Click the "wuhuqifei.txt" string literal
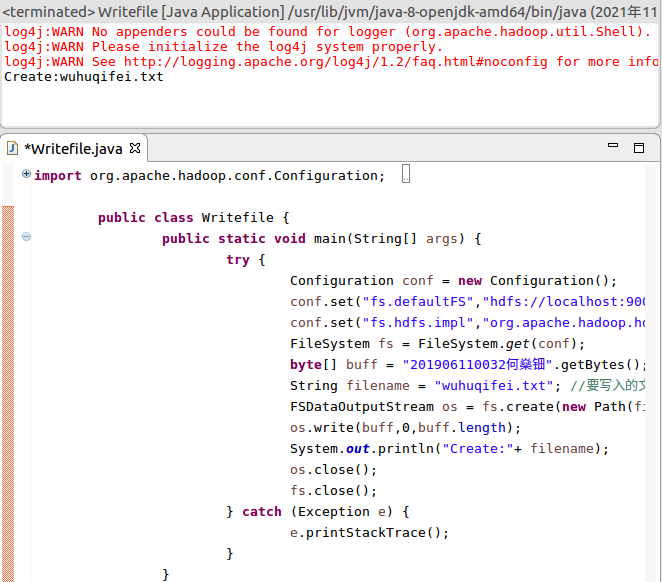This screenshot has height=582, width=662. click(x=494, y=386)
